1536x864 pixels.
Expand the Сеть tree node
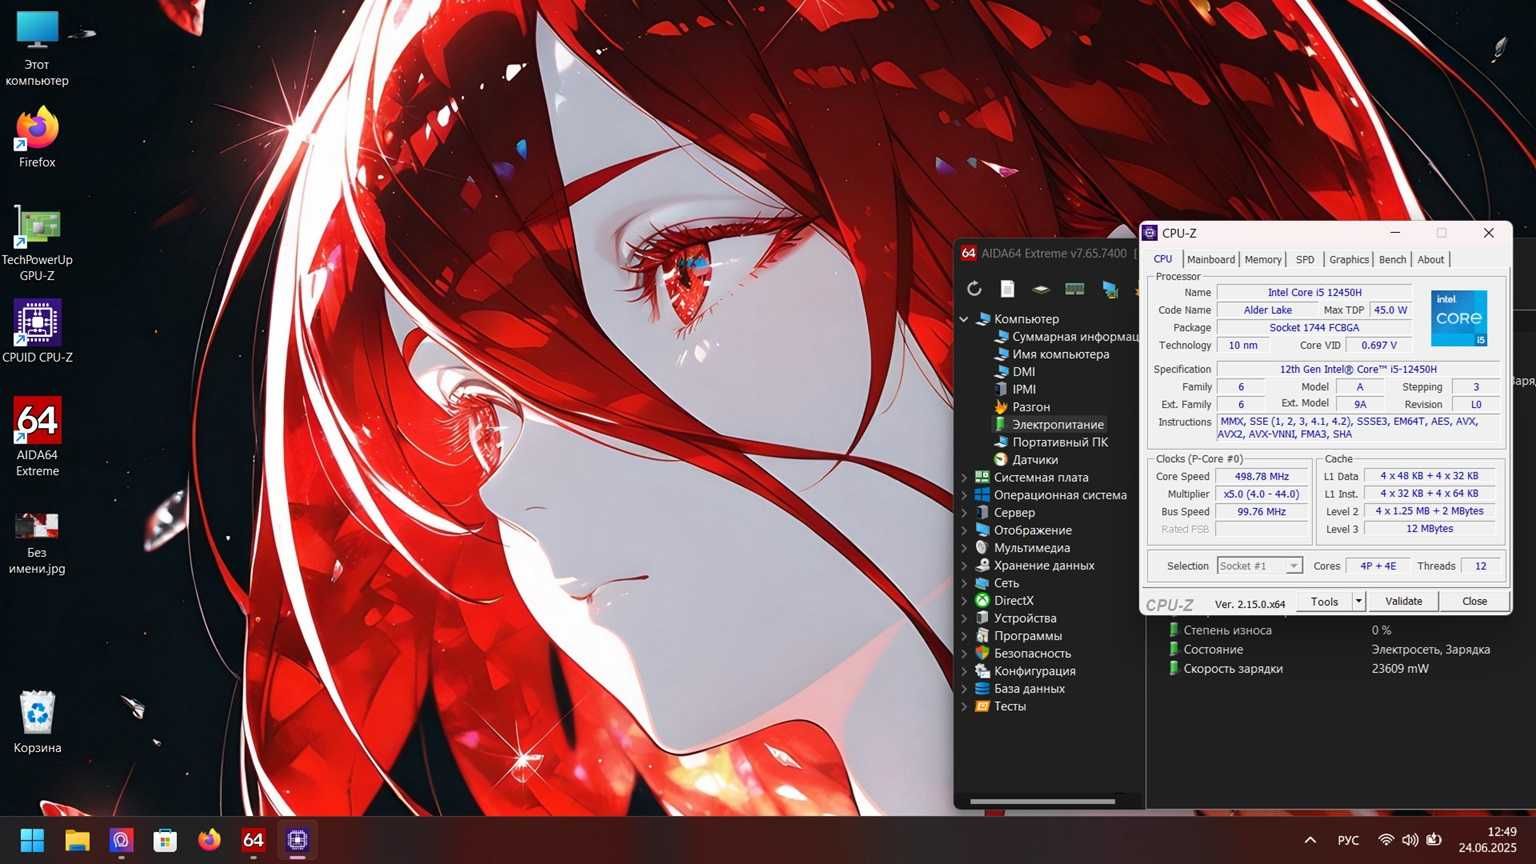coord(964,583)
